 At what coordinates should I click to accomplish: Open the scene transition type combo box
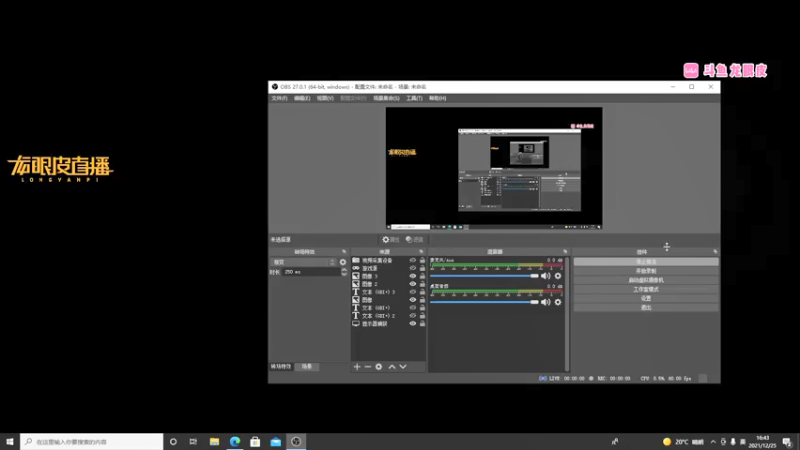click(x=304, y=262)
